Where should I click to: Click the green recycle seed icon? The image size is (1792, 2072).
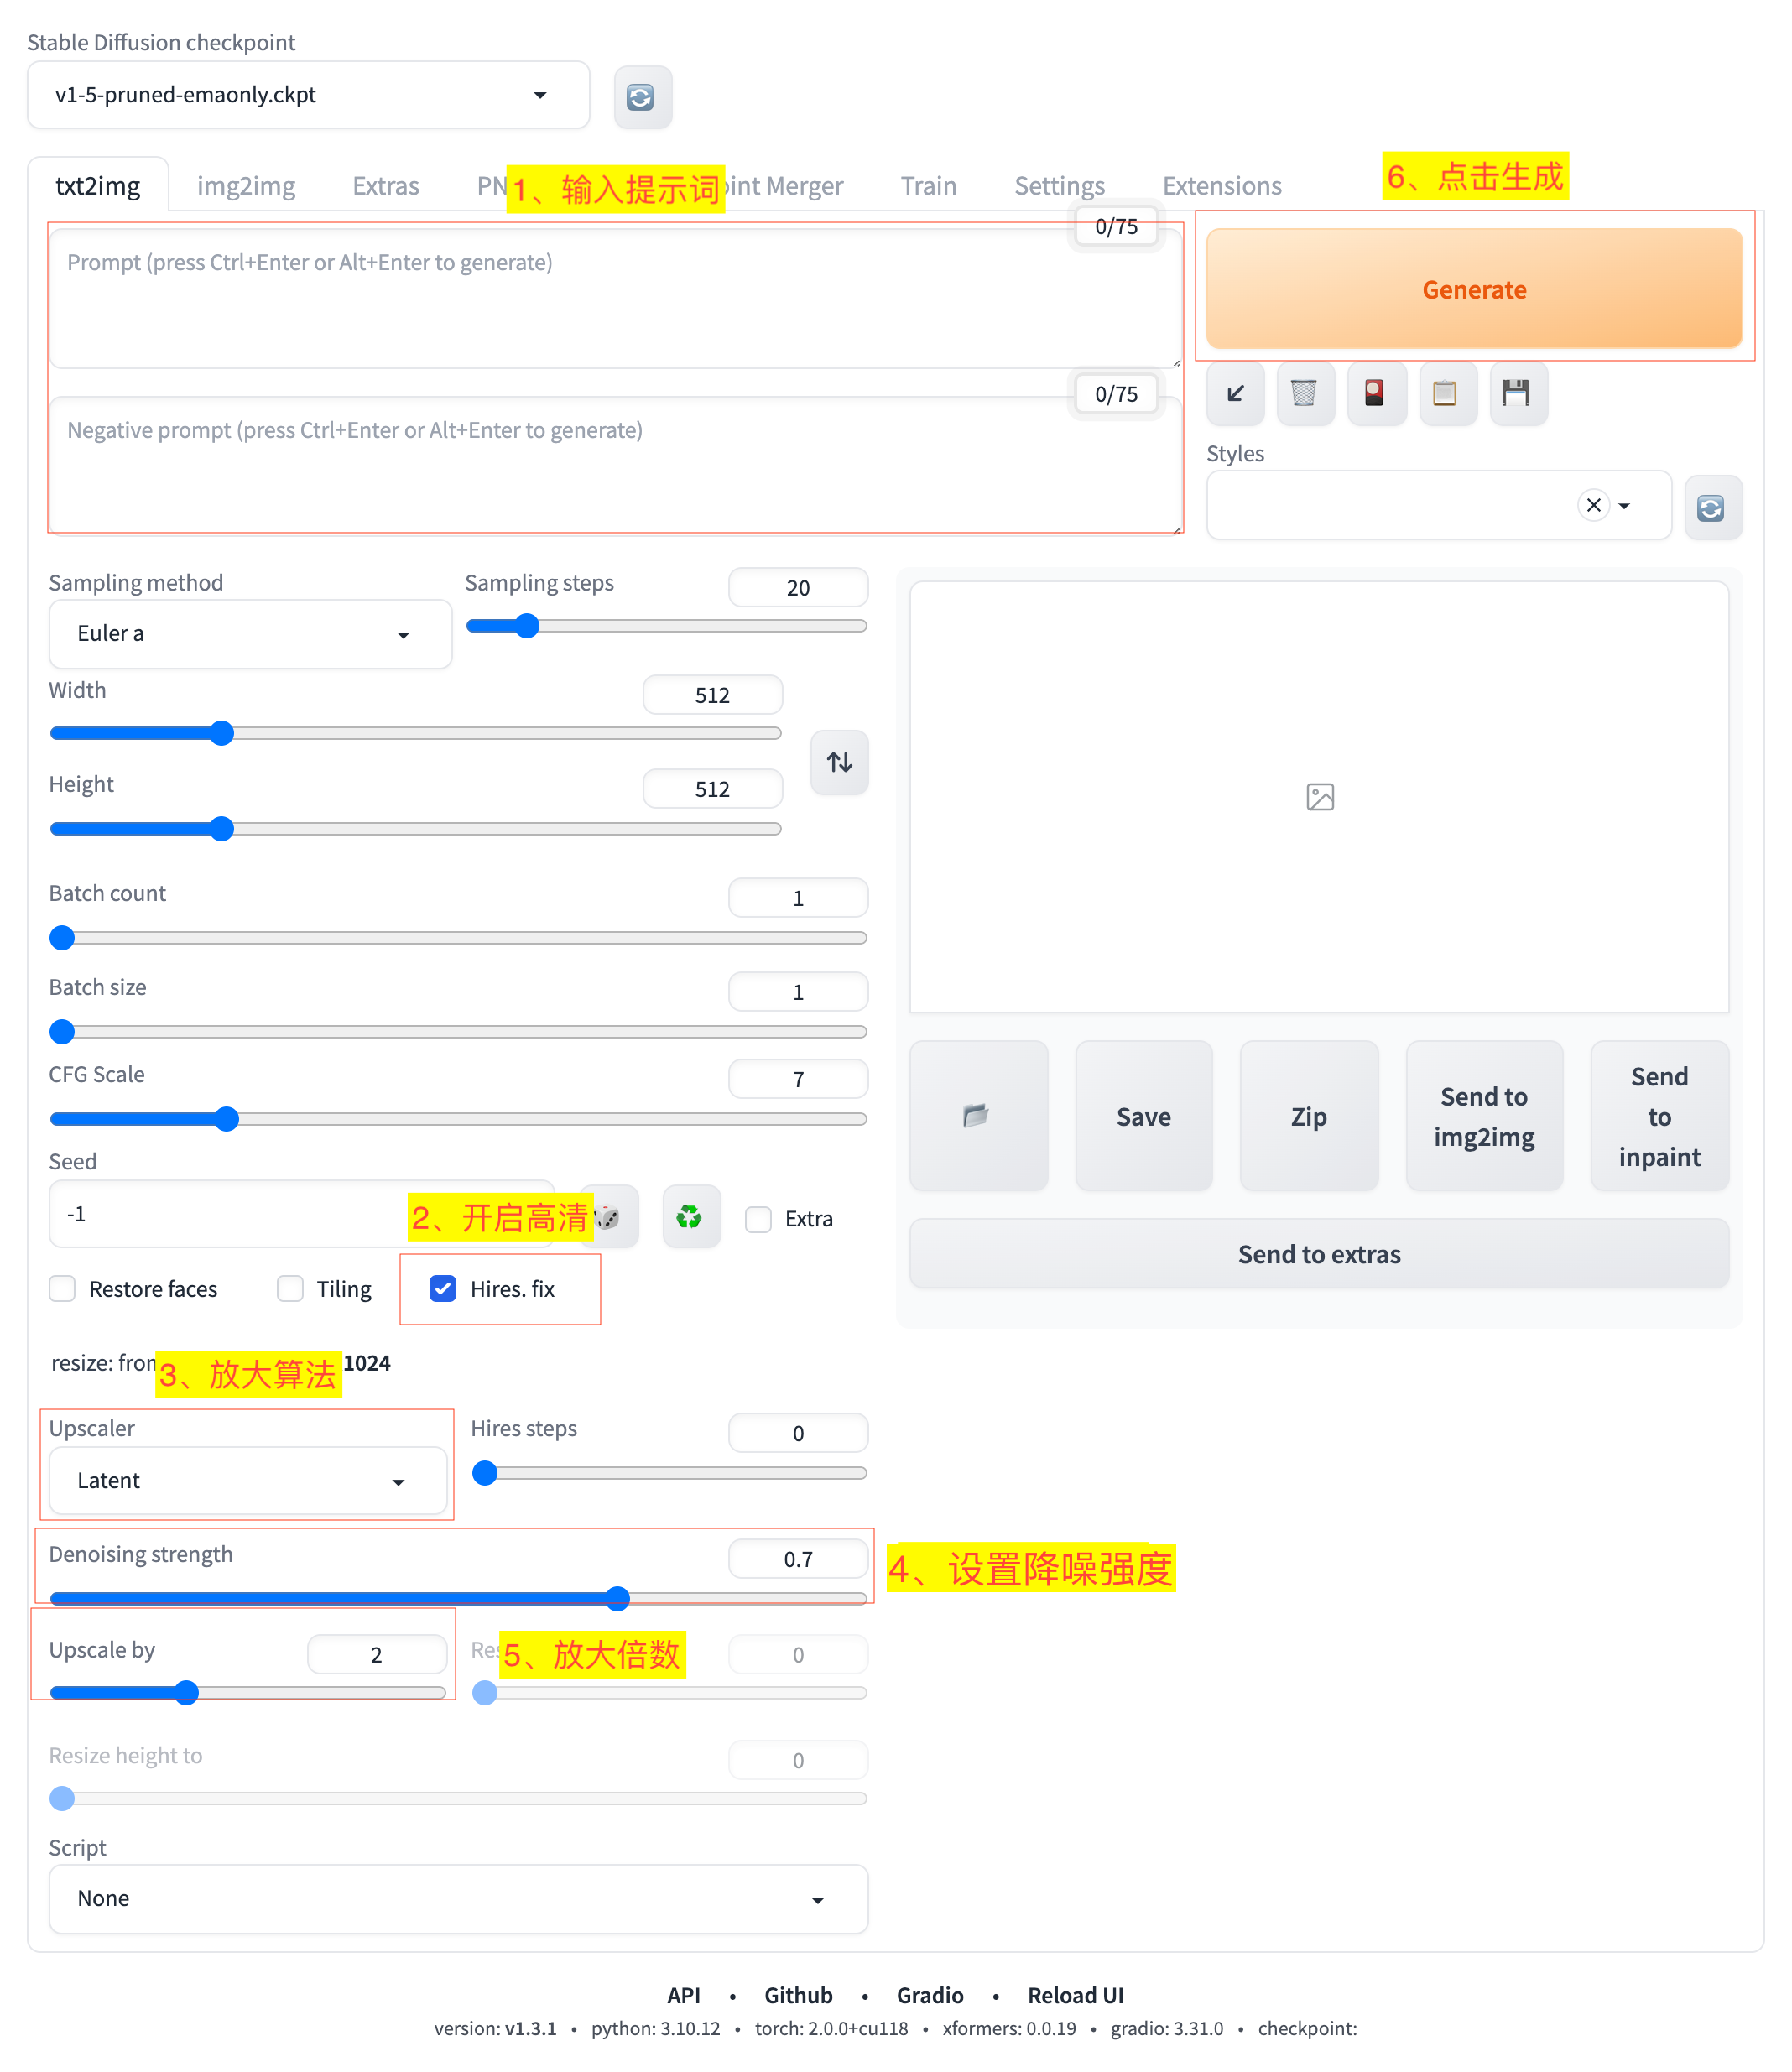690,1217
